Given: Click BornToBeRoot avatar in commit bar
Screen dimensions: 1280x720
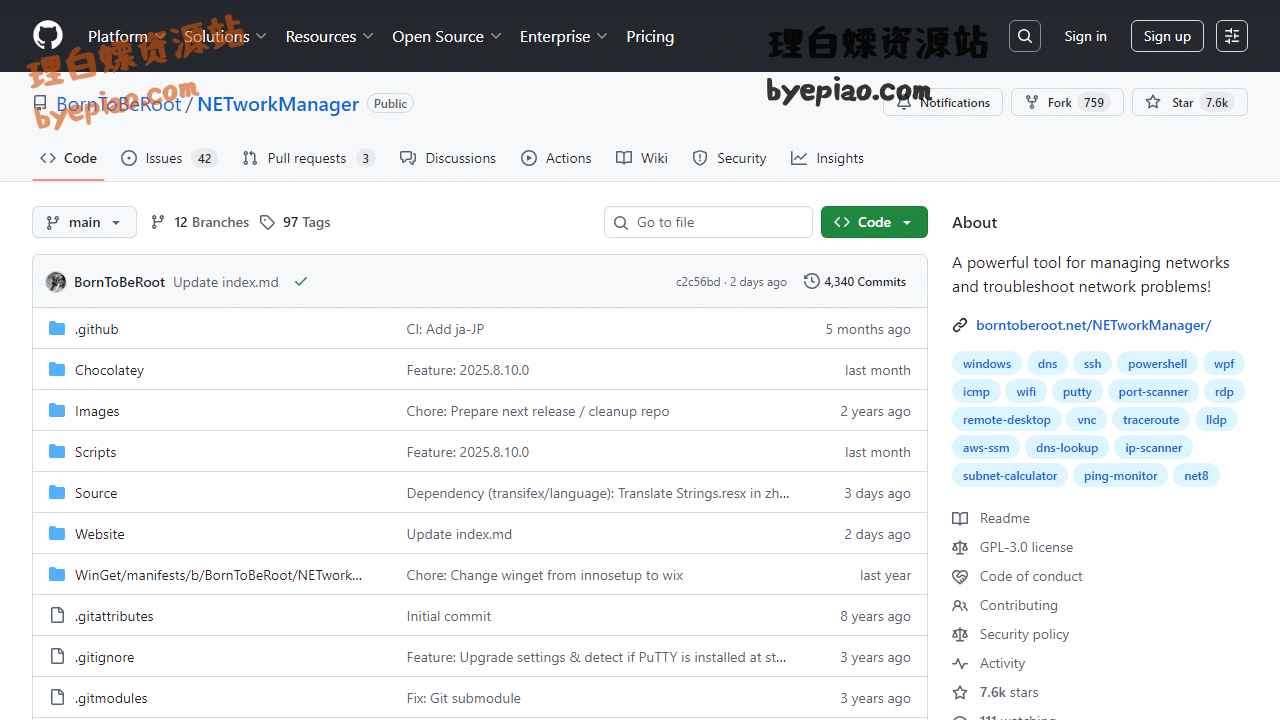Looking at the screenshot, I should click(56, 282).
